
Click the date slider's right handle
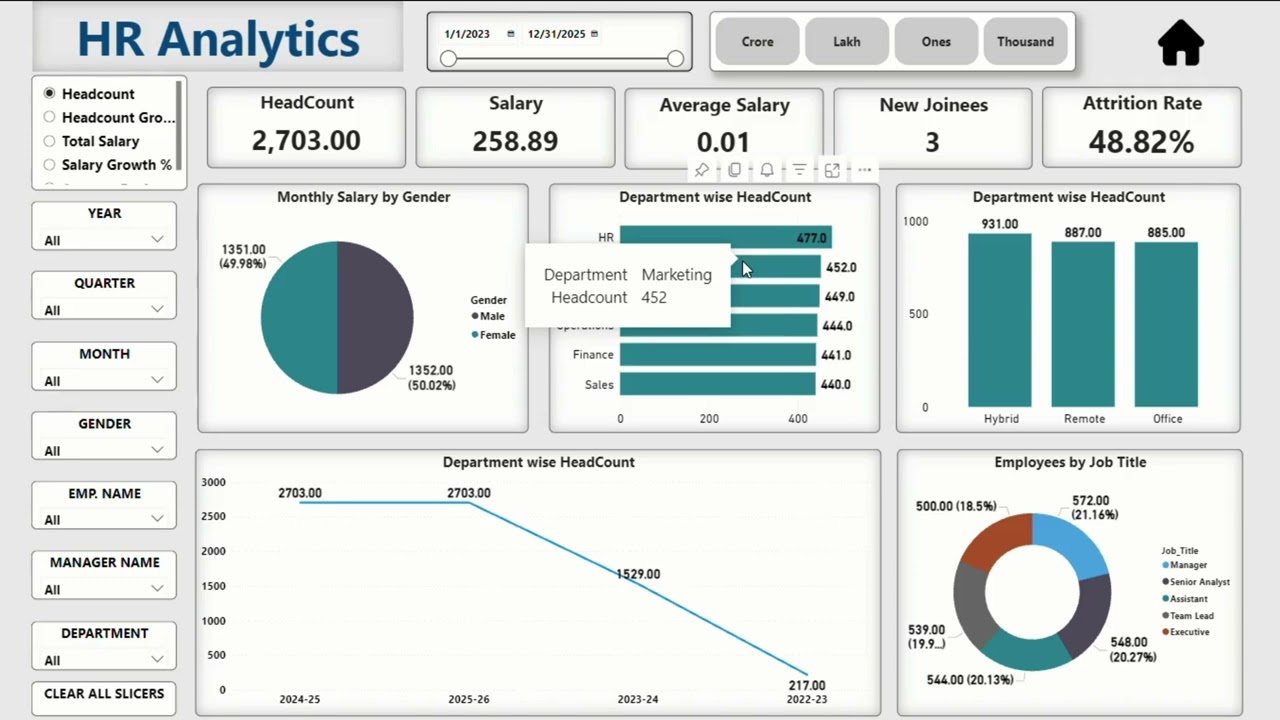coord(676,59)
